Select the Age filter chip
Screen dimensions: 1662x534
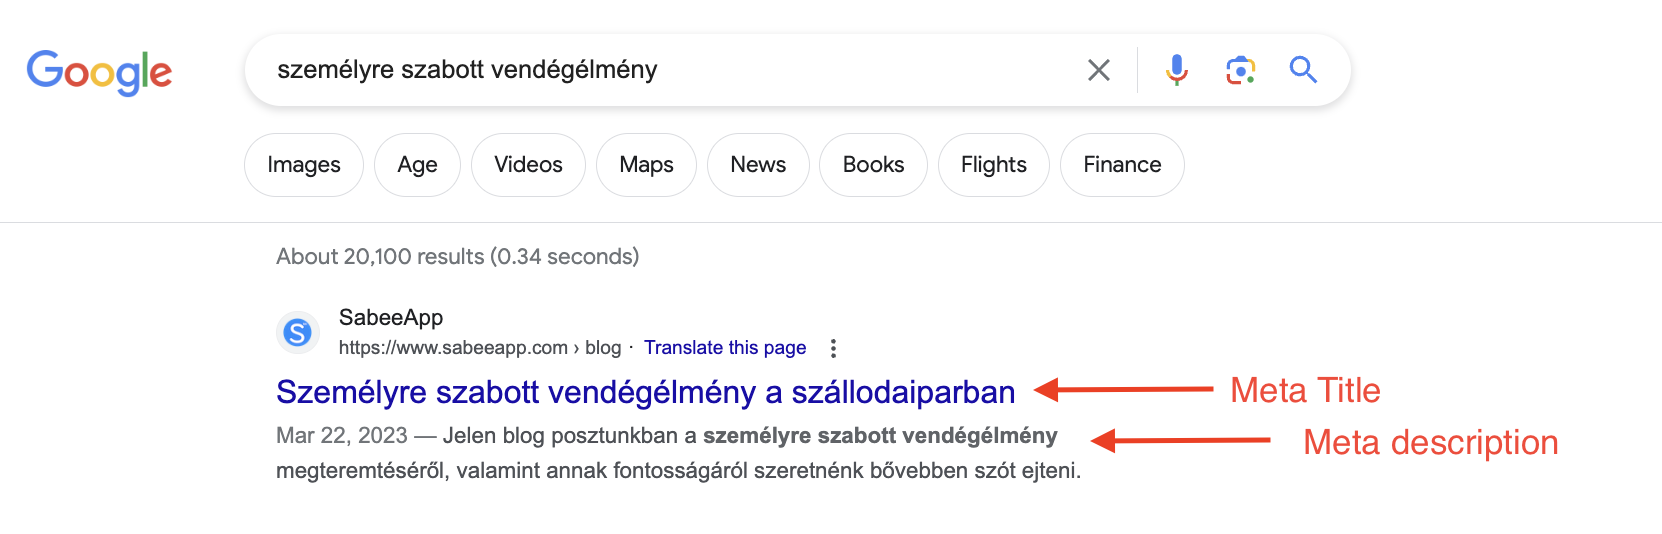(x=417, y=165)
